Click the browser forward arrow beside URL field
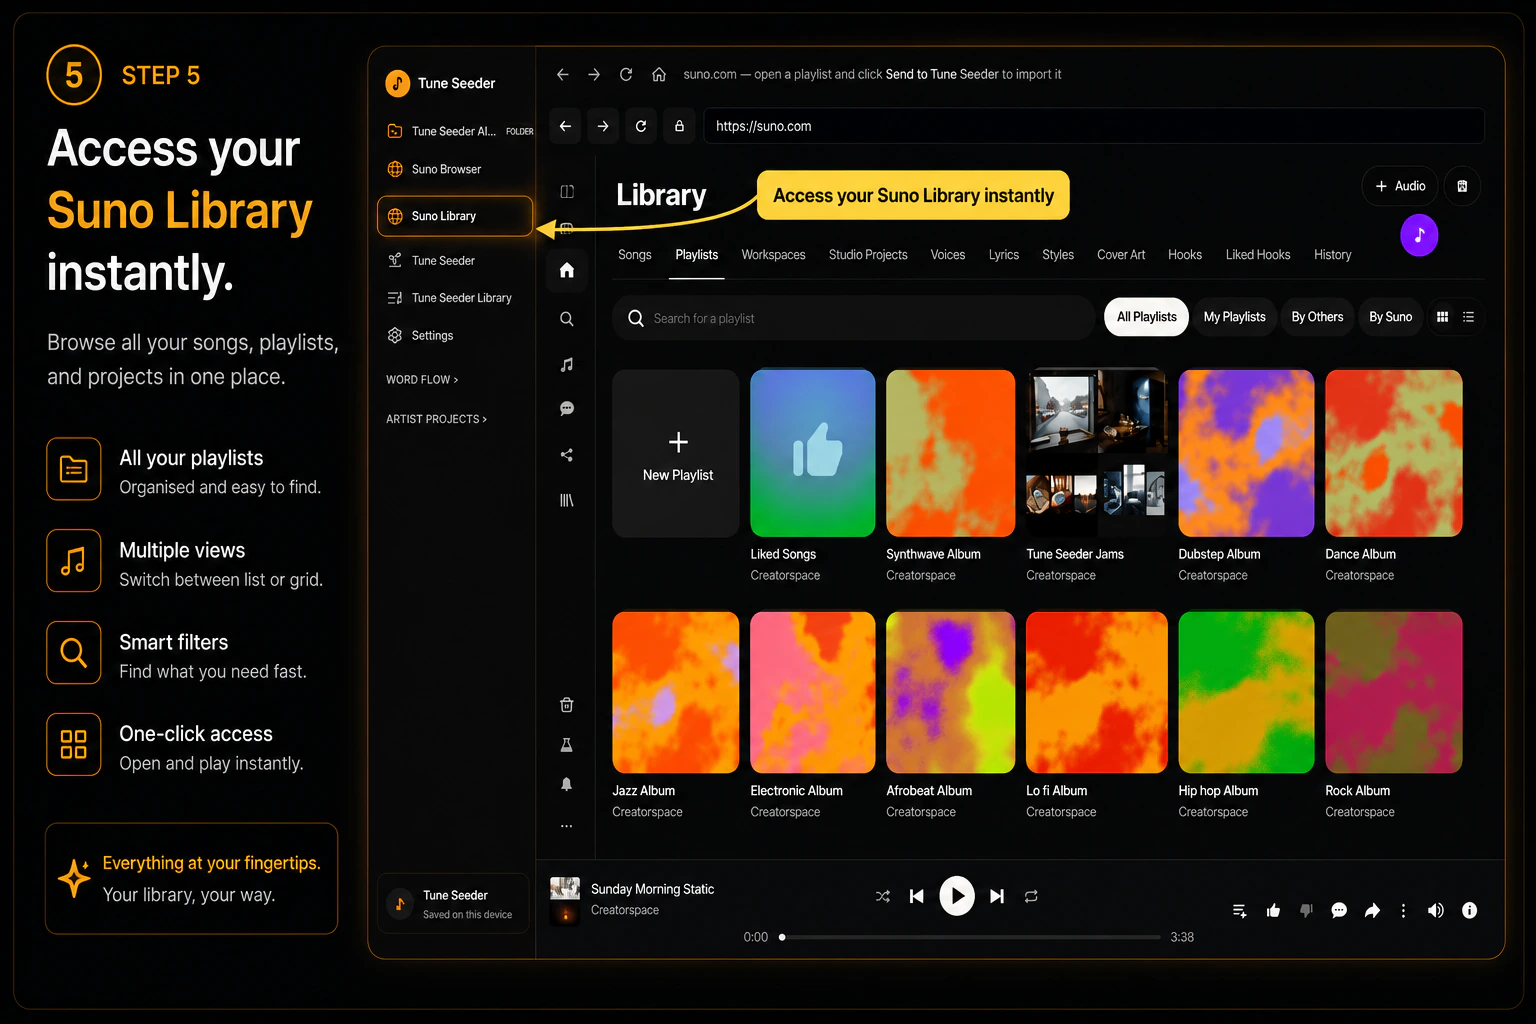Viewport: 1536px width, 1024px height. 603,126
